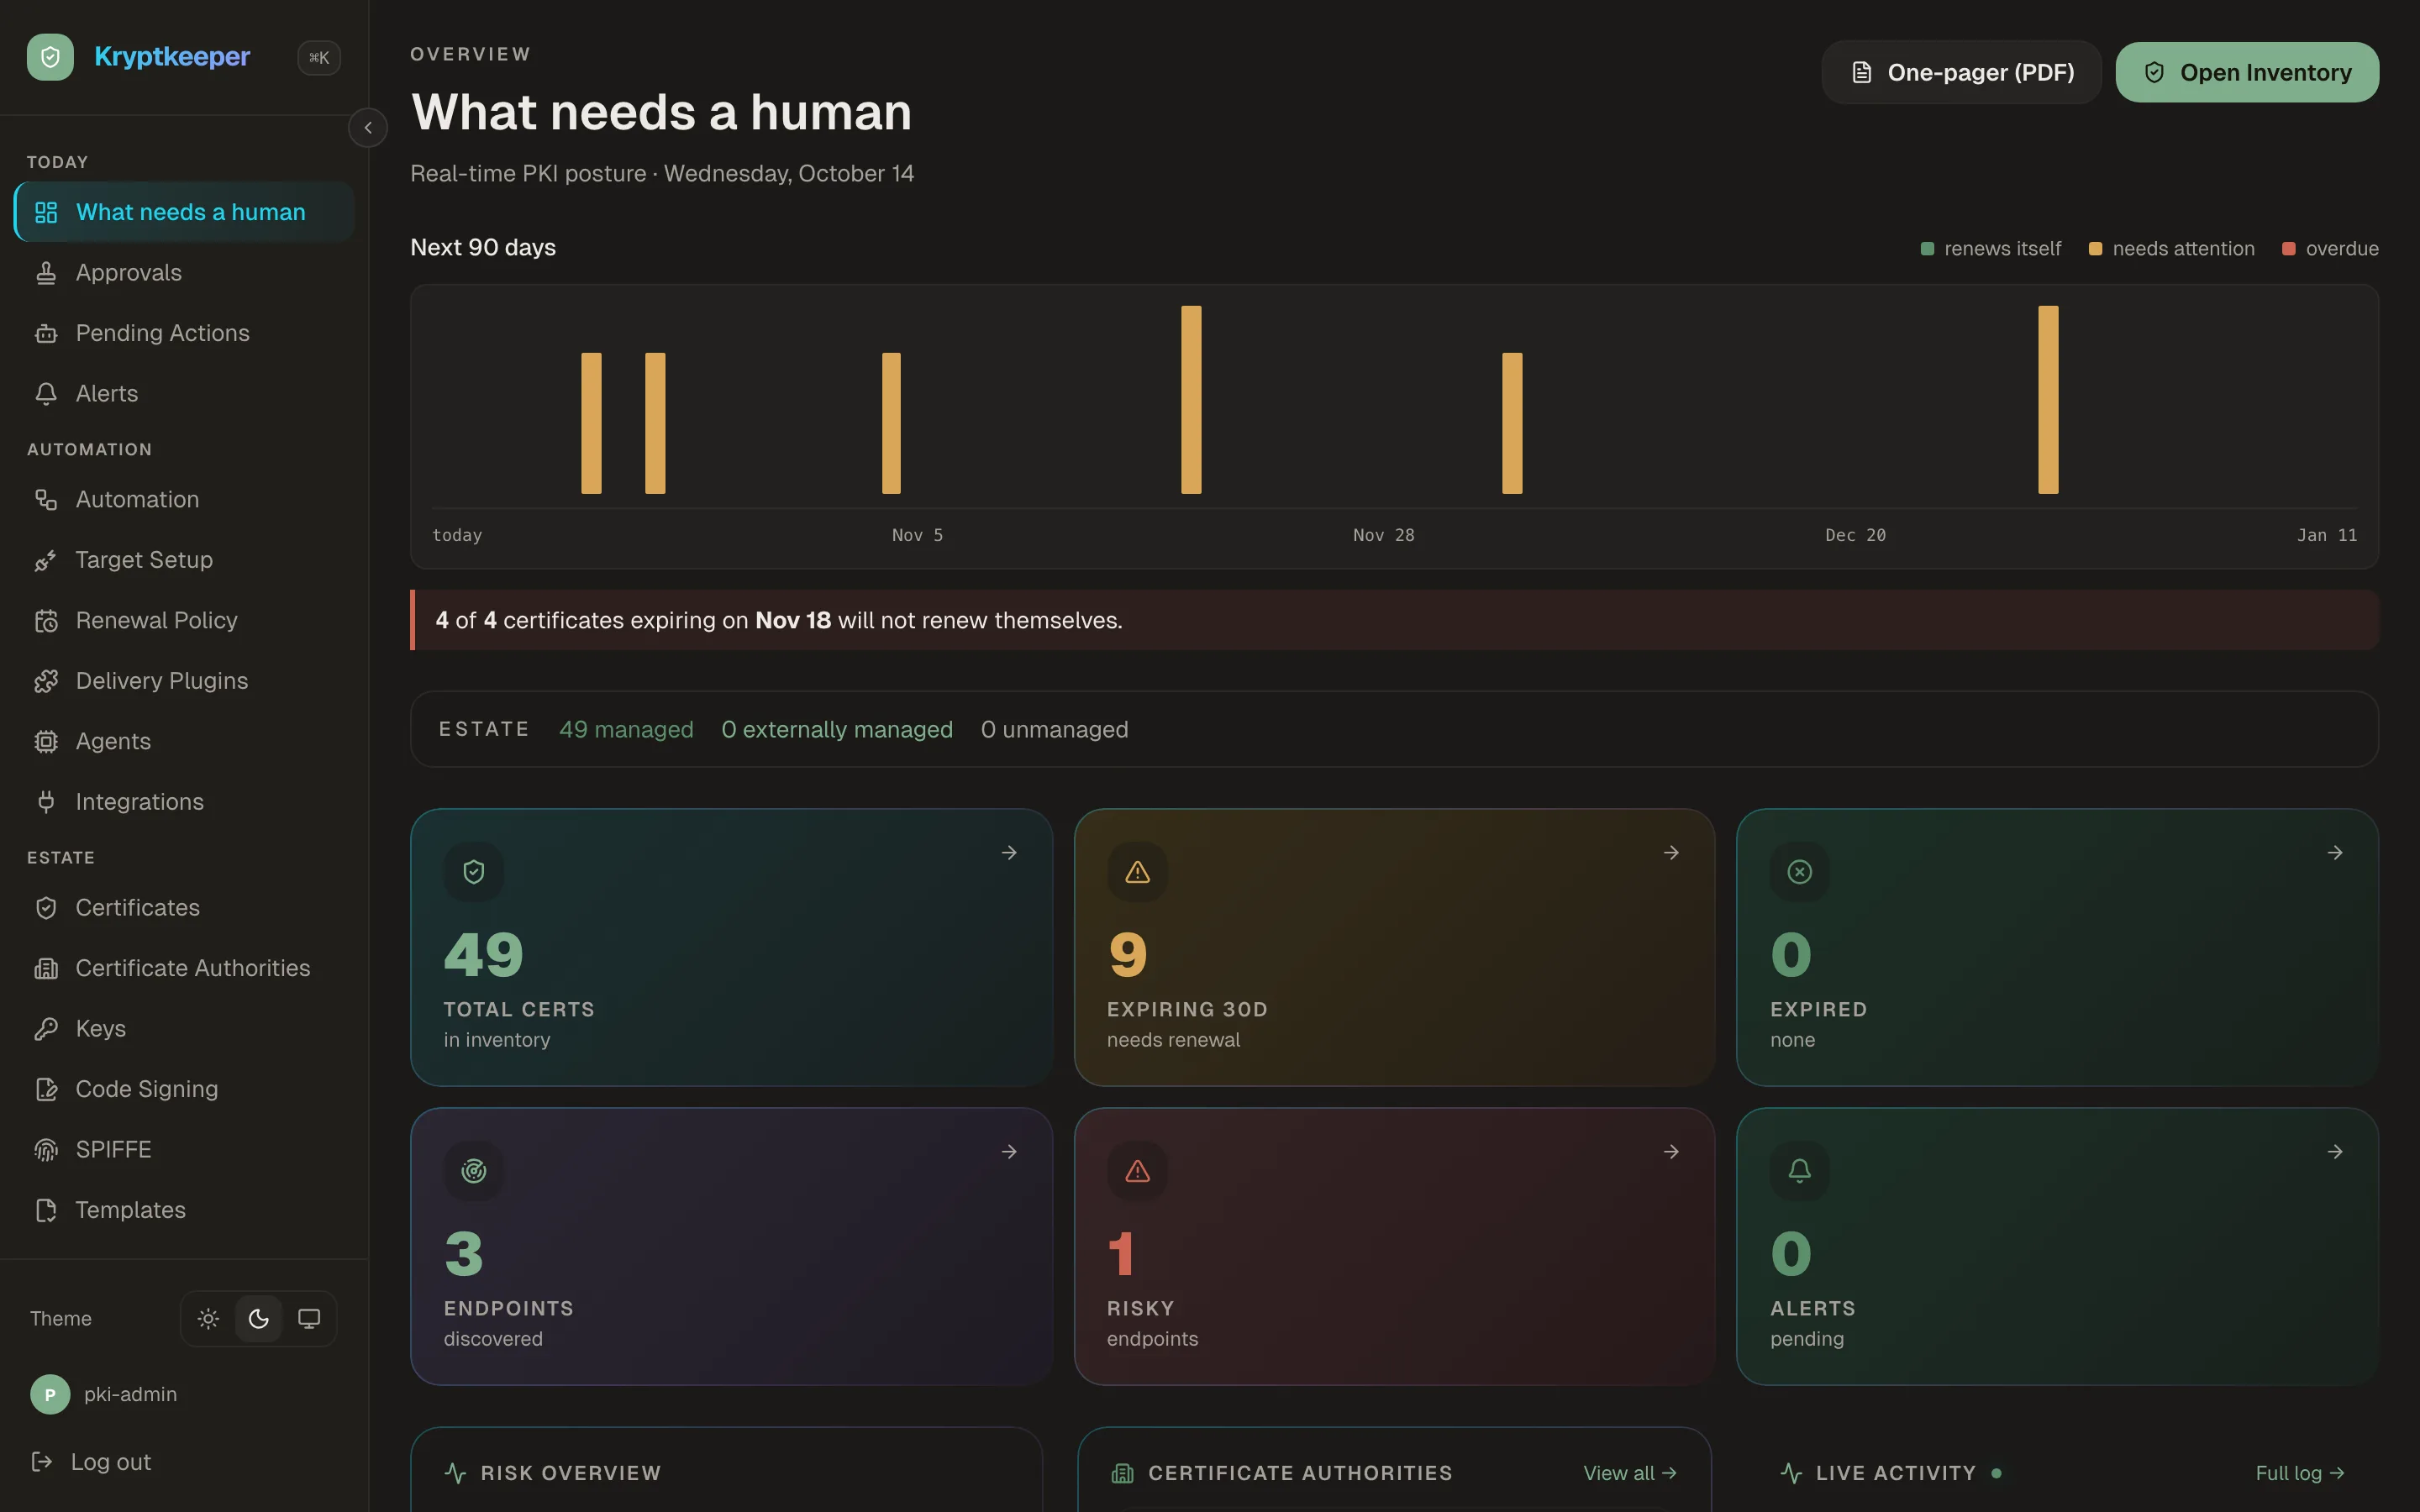Click the Target Setup plug icon
Image resolution: width=2420 pixels, height=1512 pixels.
[x=46, y=560]
